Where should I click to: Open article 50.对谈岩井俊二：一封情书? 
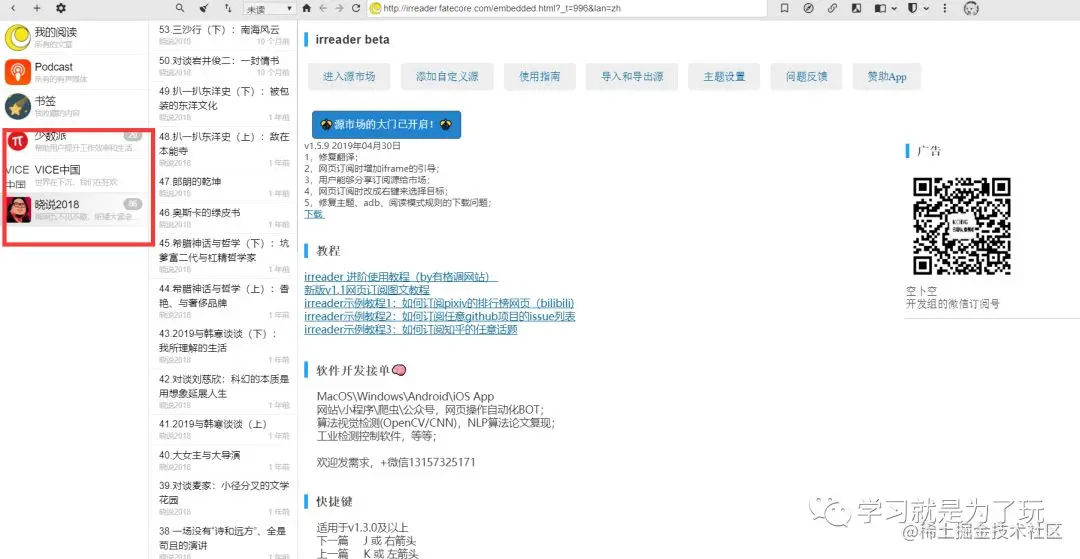tap(224, 65)
